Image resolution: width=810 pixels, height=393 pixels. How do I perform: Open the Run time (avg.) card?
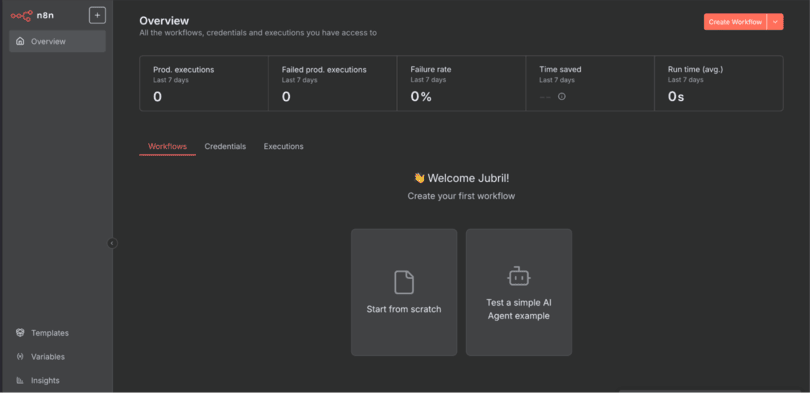coord(719,83)
